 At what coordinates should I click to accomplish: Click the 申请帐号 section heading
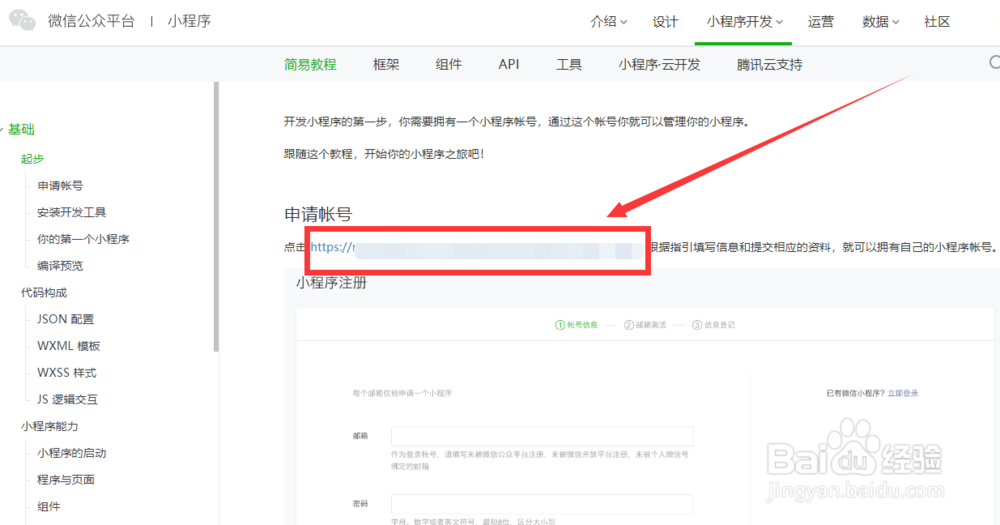coord(318,214)
